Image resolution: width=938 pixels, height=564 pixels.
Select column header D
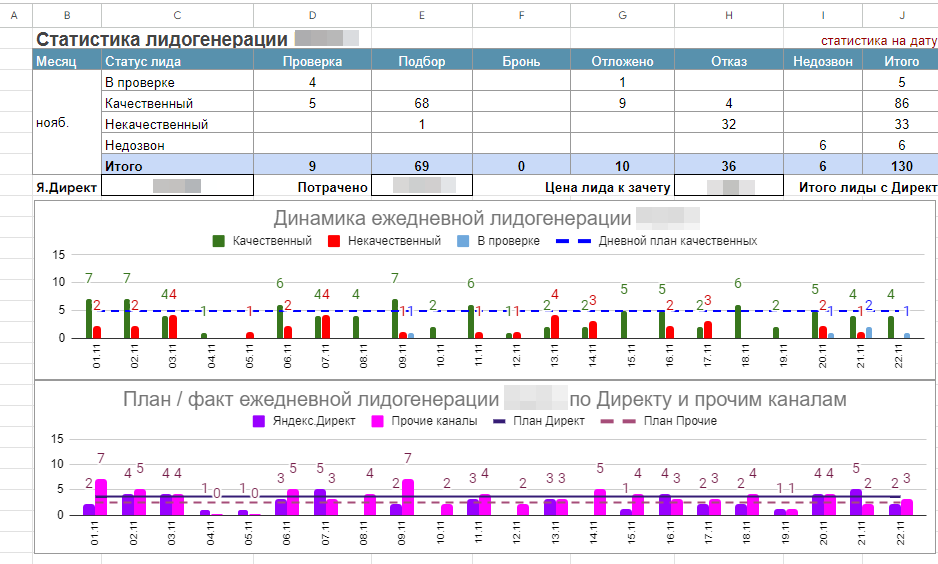[312, 15]
